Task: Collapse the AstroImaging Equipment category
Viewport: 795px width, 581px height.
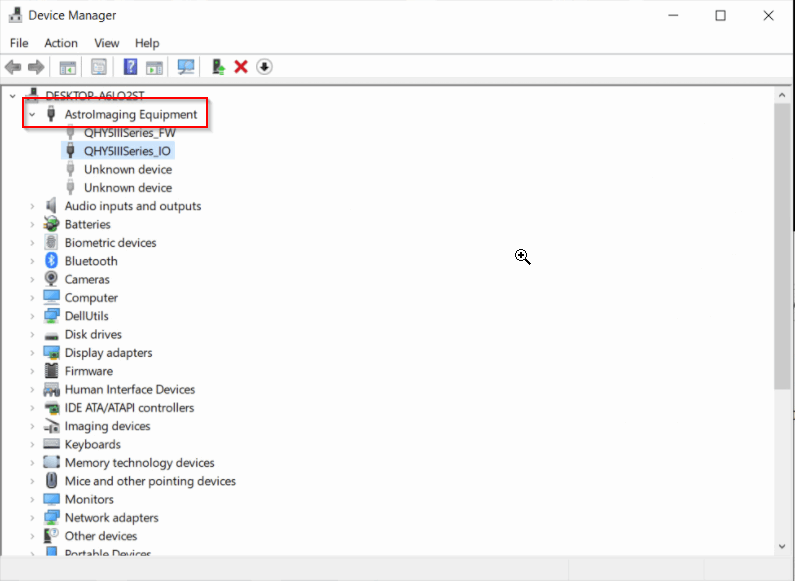Action: click(x=32, y=115)
